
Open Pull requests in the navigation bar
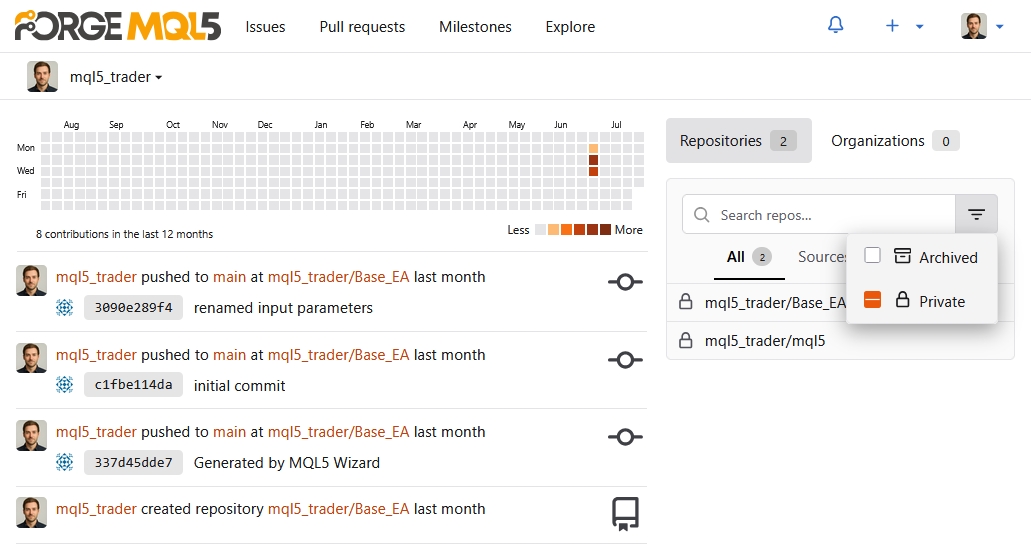pyautogui.click(x=362, y=27)
